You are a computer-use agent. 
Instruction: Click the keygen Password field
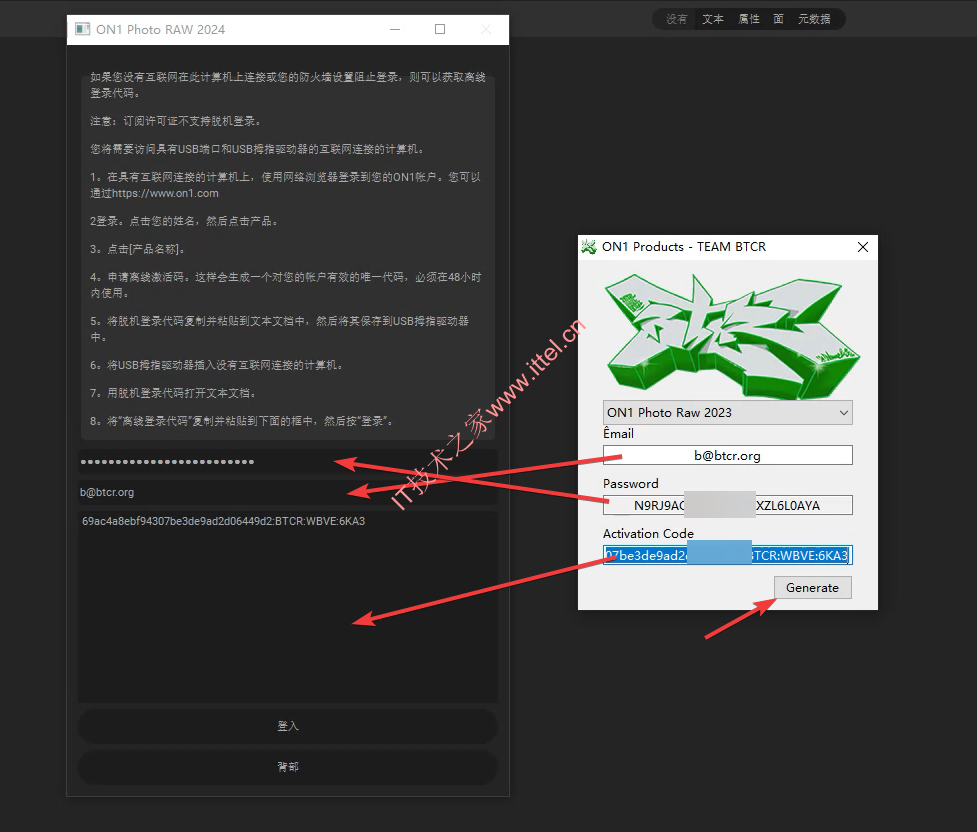(x=728, y=505)
